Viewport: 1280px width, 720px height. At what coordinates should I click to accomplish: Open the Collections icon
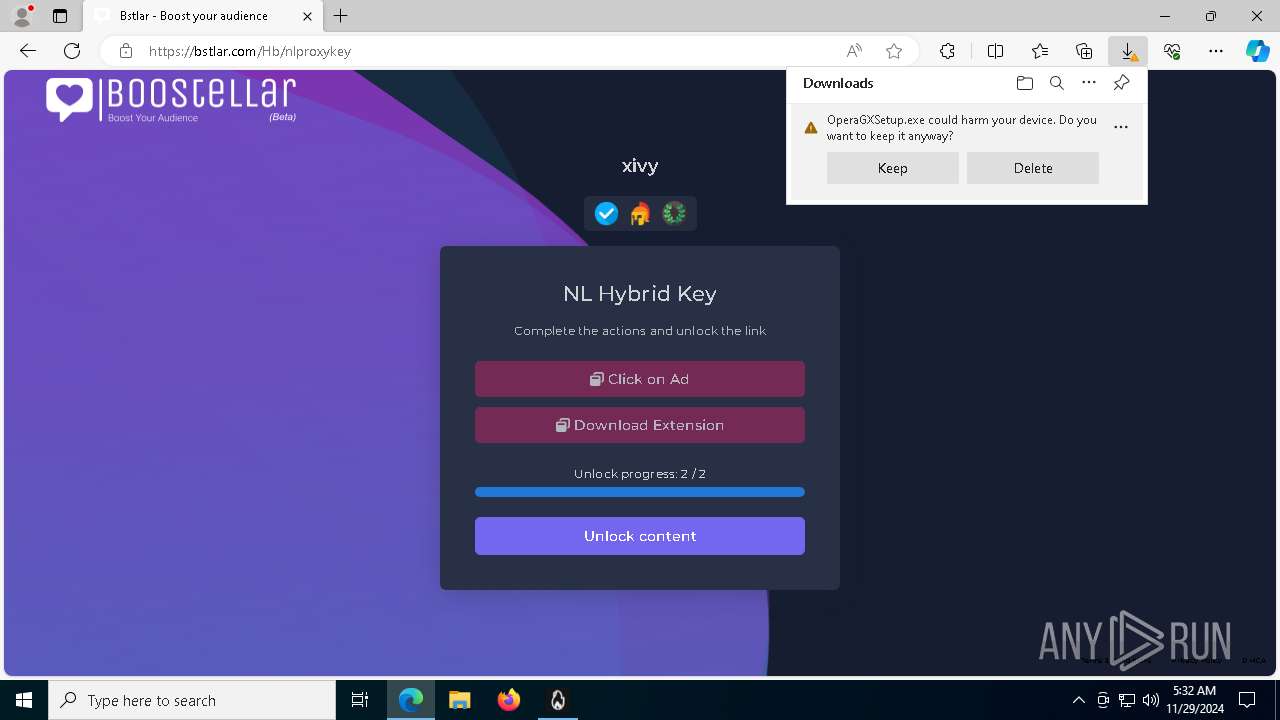[x=1084, y=51]
